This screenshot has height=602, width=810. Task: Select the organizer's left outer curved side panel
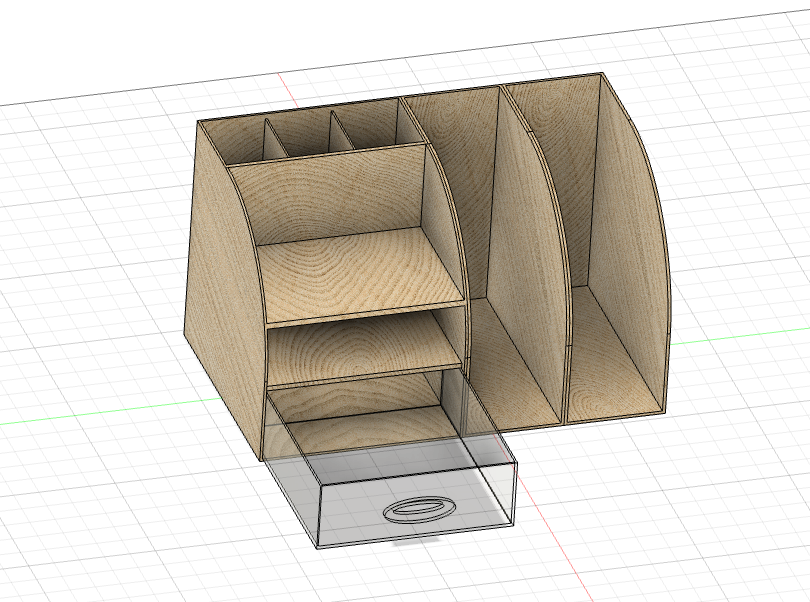[225, 290]
